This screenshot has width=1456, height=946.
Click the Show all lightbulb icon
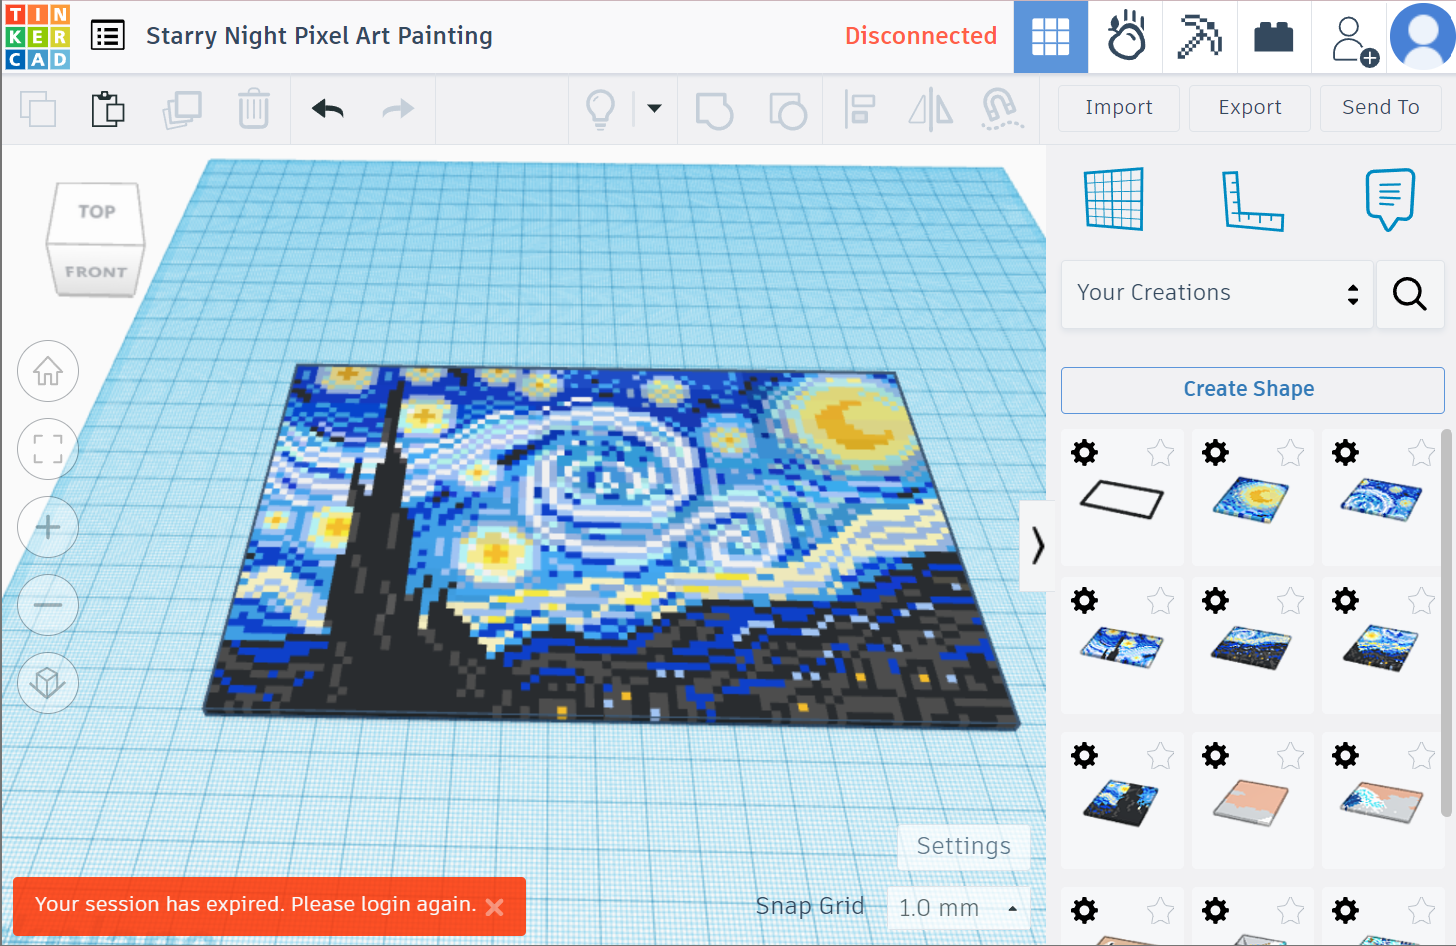point(600,109)
